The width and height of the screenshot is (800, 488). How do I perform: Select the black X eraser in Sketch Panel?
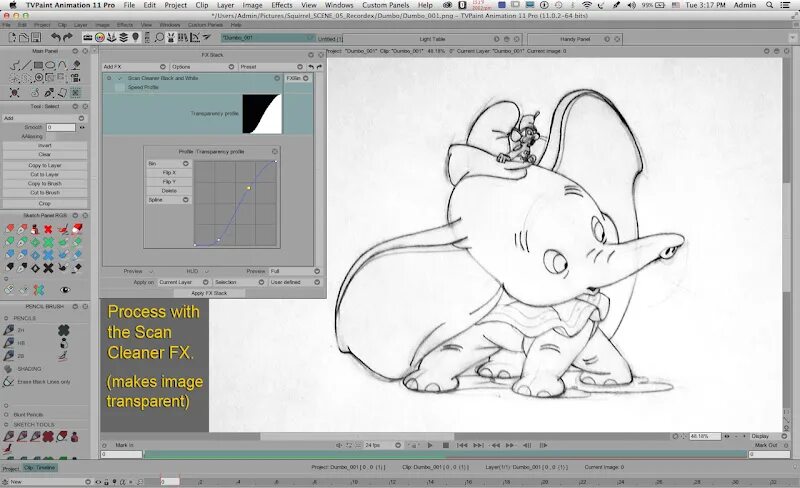click(48, 267)
